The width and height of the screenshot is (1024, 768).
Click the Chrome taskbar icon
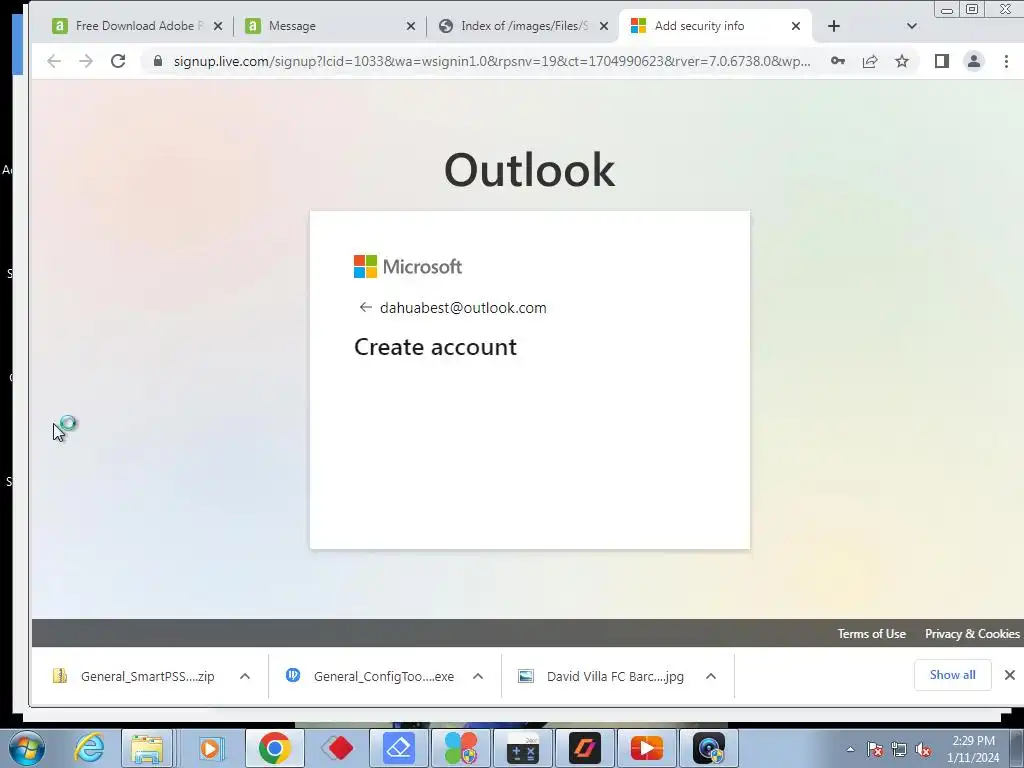point(274,748)
